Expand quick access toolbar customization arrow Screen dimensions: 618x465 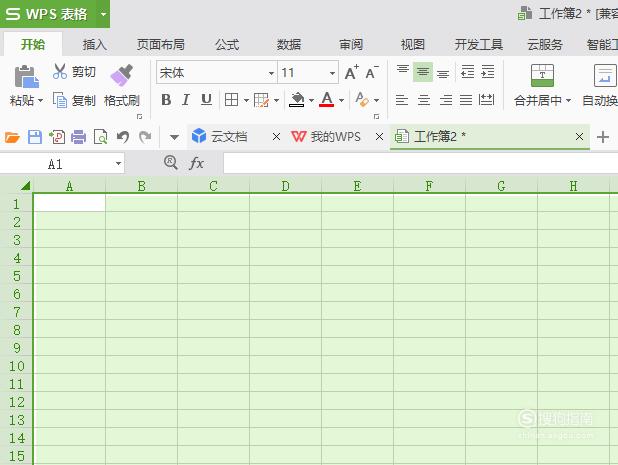click(x=174, y=137)
